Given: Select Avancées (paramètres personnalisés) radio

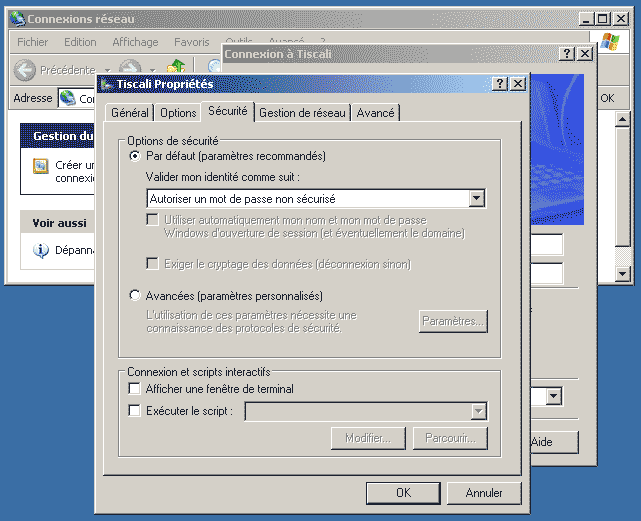Looking at the screenshot, I should tap(134, 295).
